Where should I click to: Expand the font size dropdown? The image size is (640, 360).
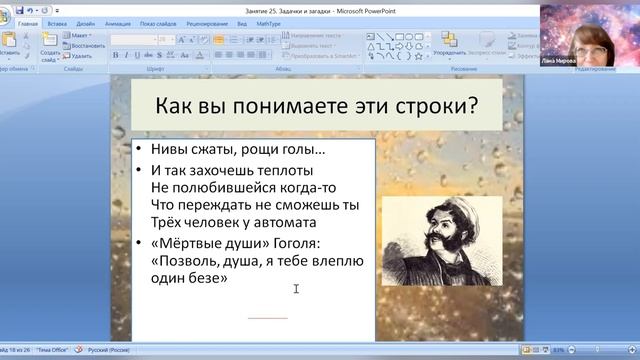(173, 39)
